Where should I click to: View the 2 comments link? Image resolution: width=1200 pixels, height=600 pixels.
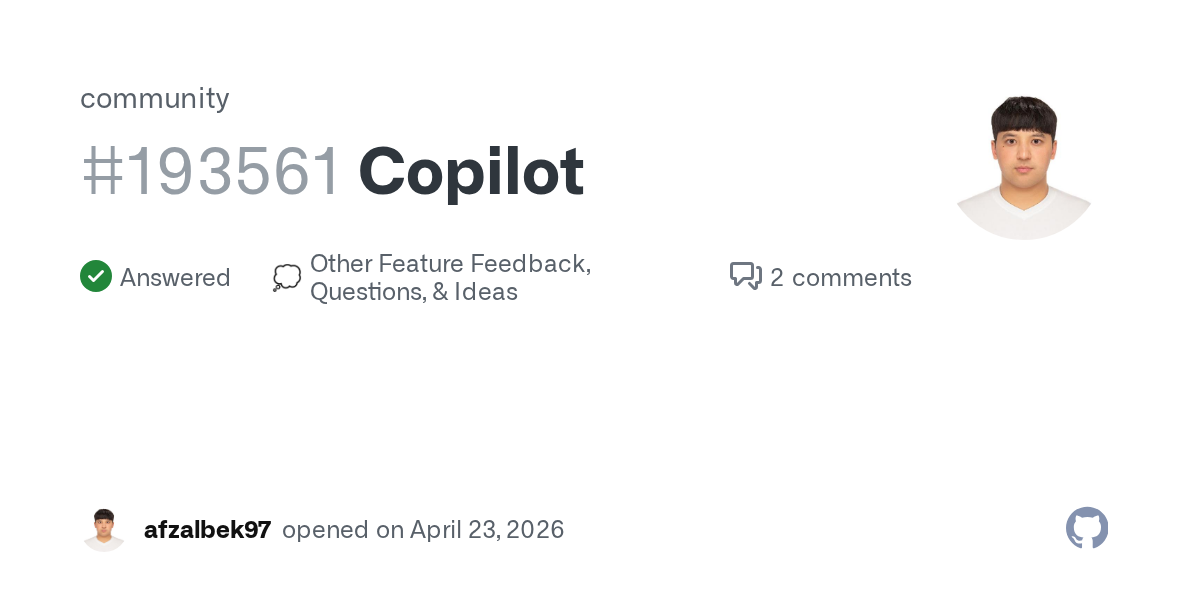pyautogui.click(x=840, y=277)
